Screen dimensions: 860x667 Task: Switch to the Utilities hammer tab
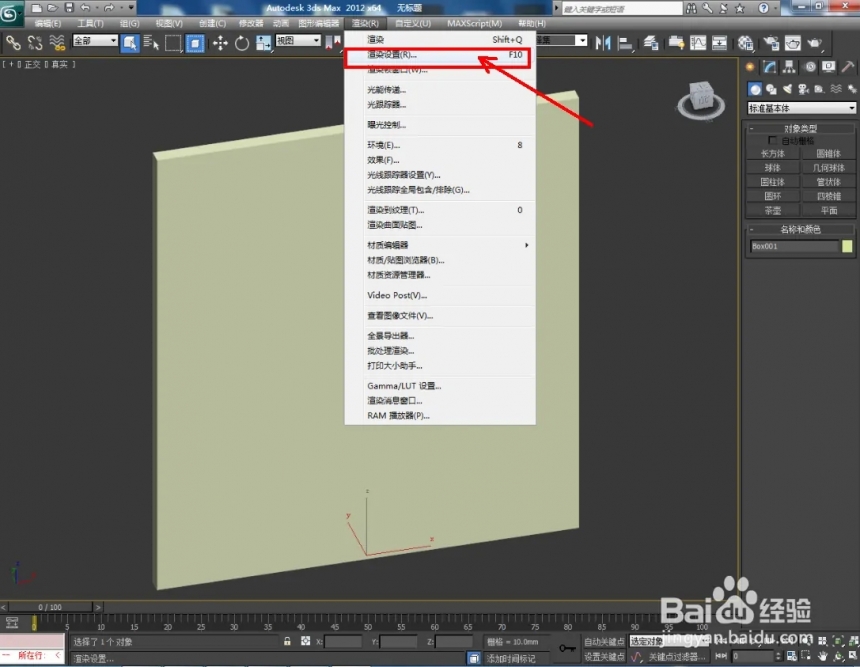click(848, 67)
